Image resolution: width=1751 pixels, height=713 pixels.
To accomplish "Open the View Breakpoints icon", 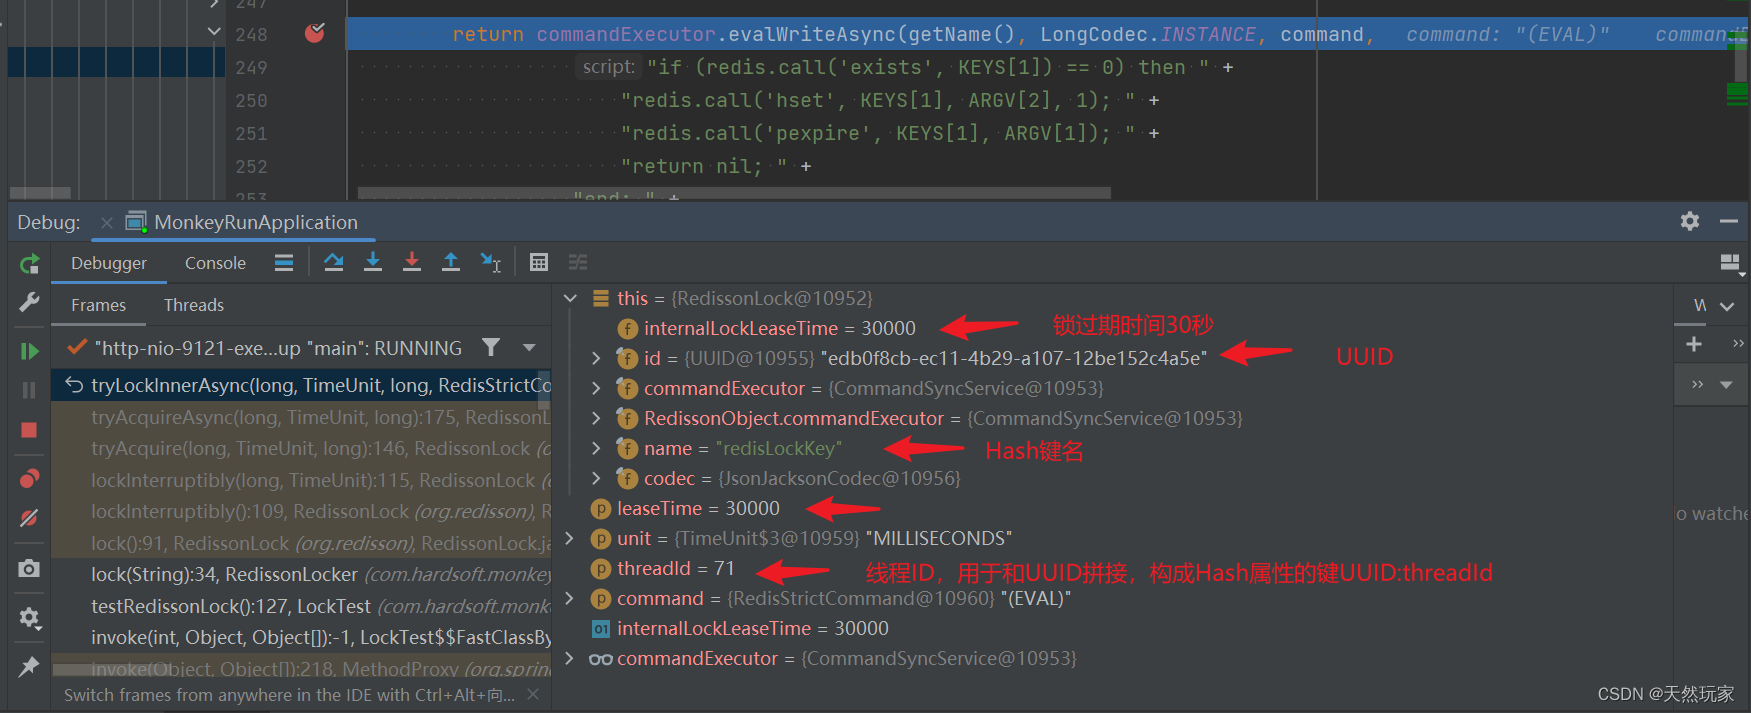I will 29,479.
